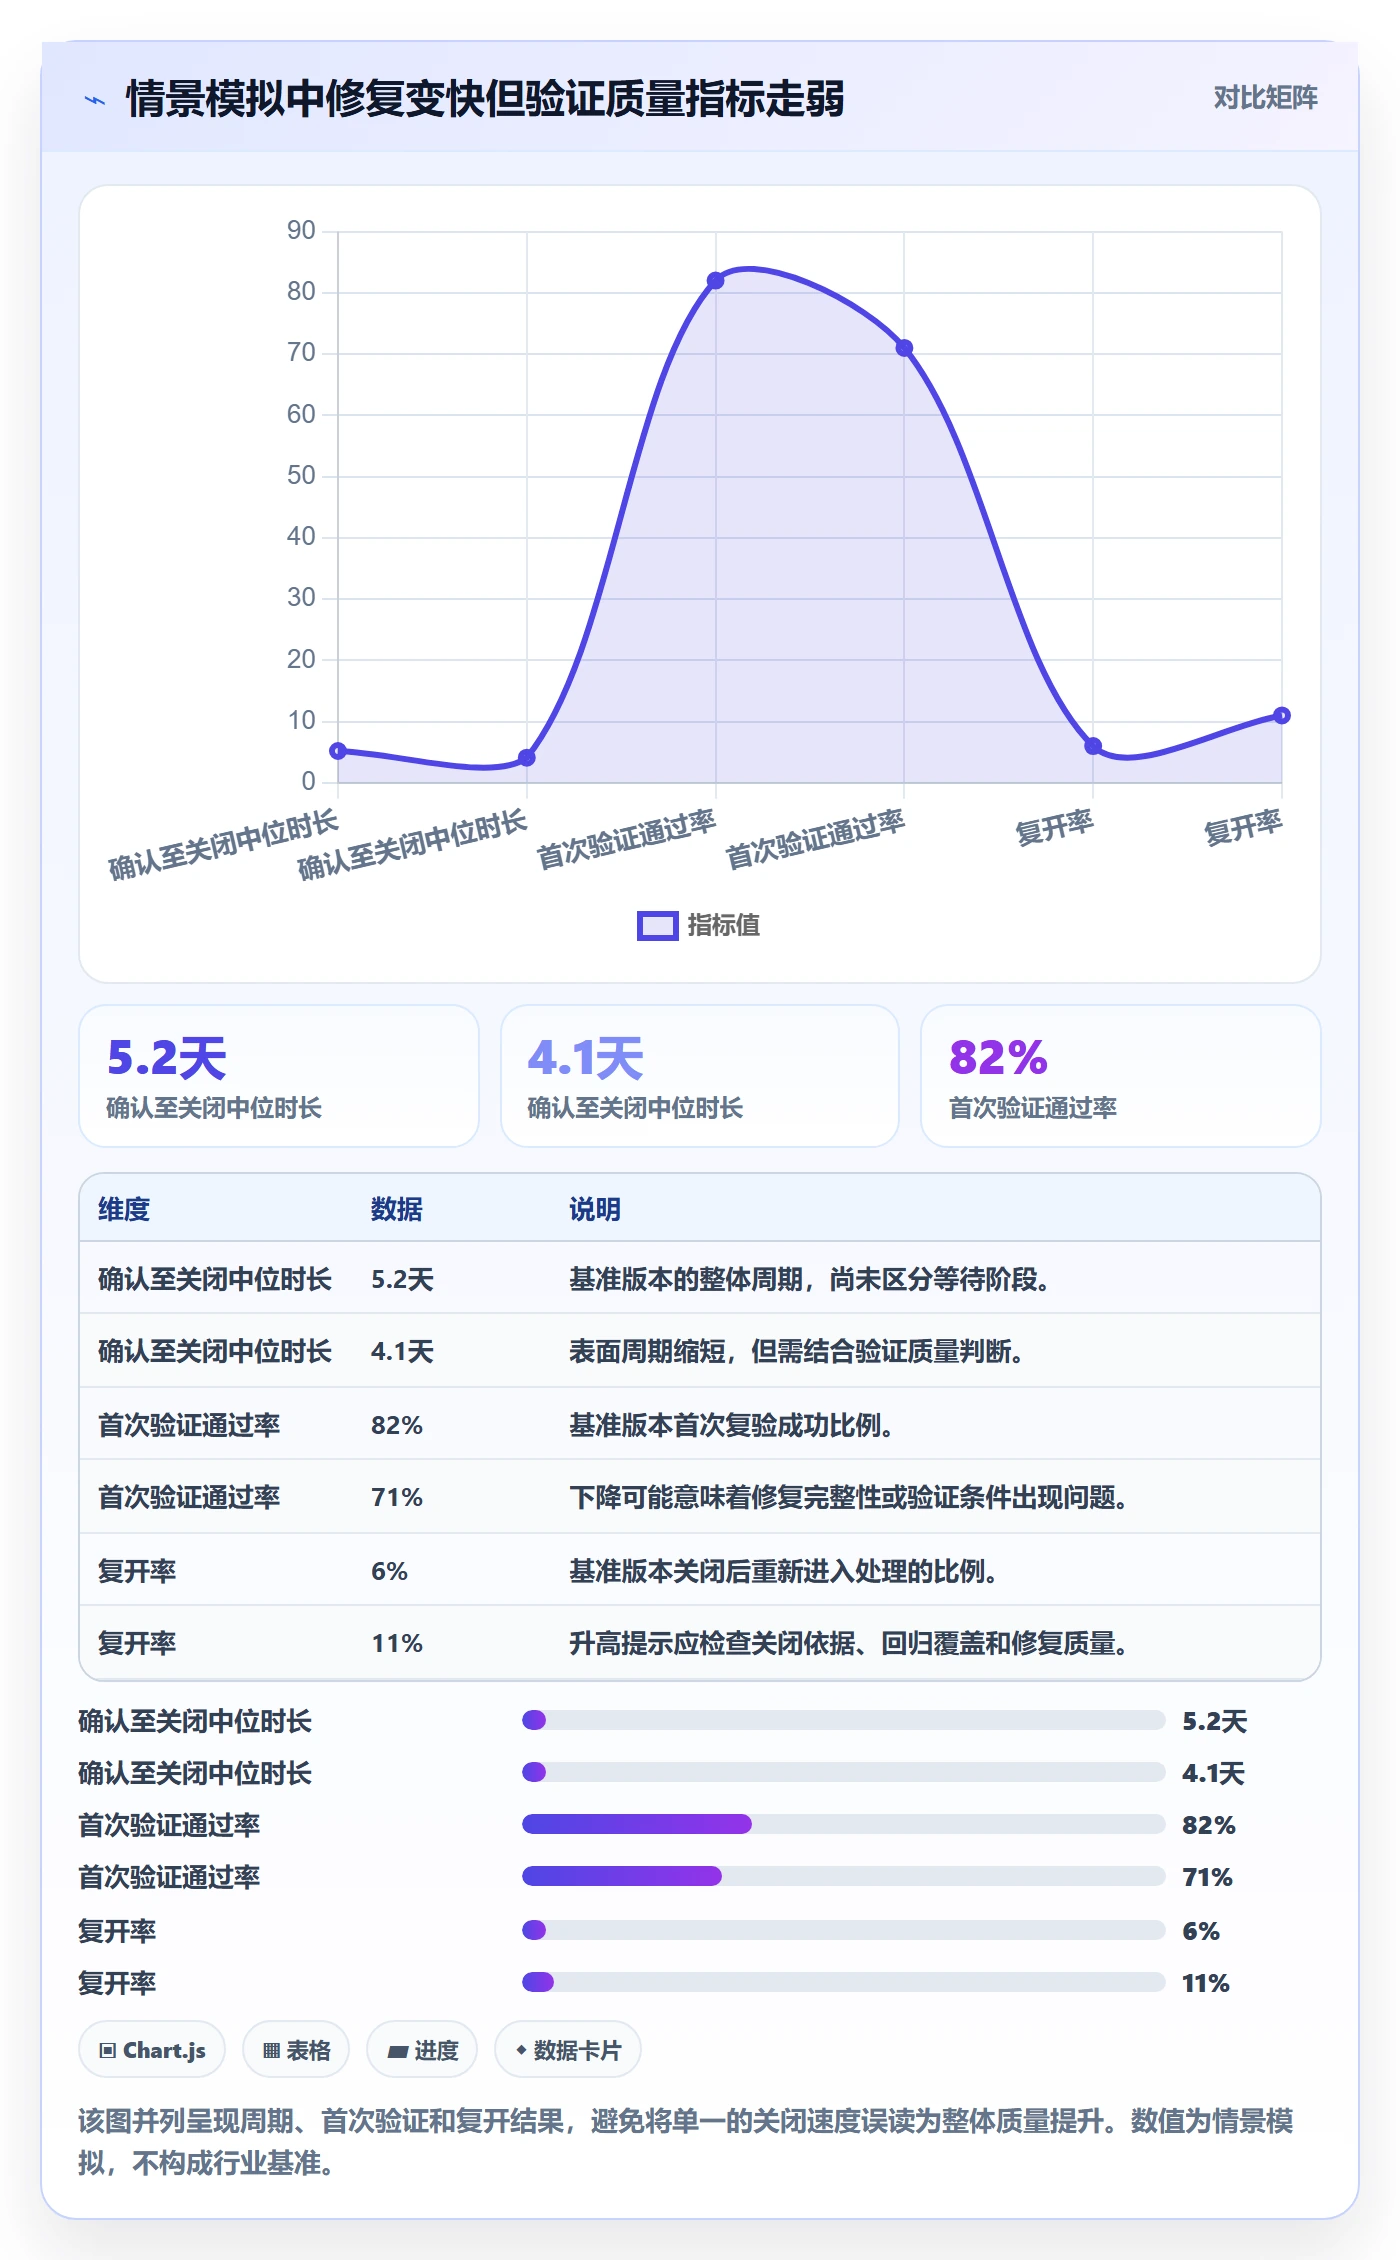Viewport: 1400px width, 2260px height.
Task: Click text 下降可能意味着修复完整性或验证条件出现问题。
Action: (848, 1498)
